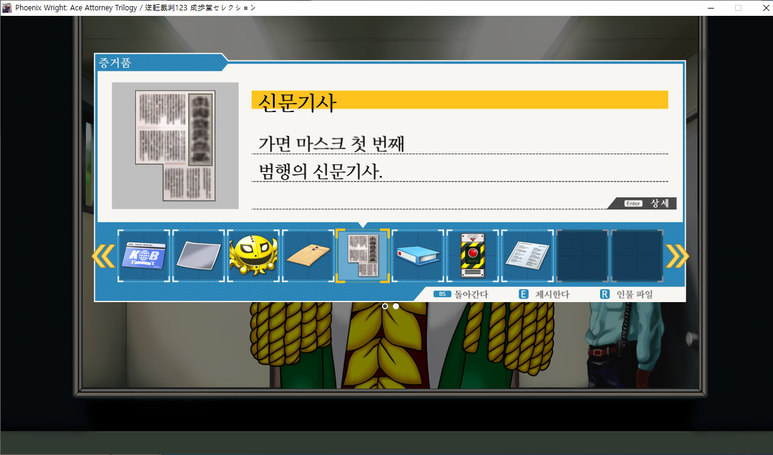Select the KB security card evidence
Viewport: 773px width, 455px height.
pos(143,256)
